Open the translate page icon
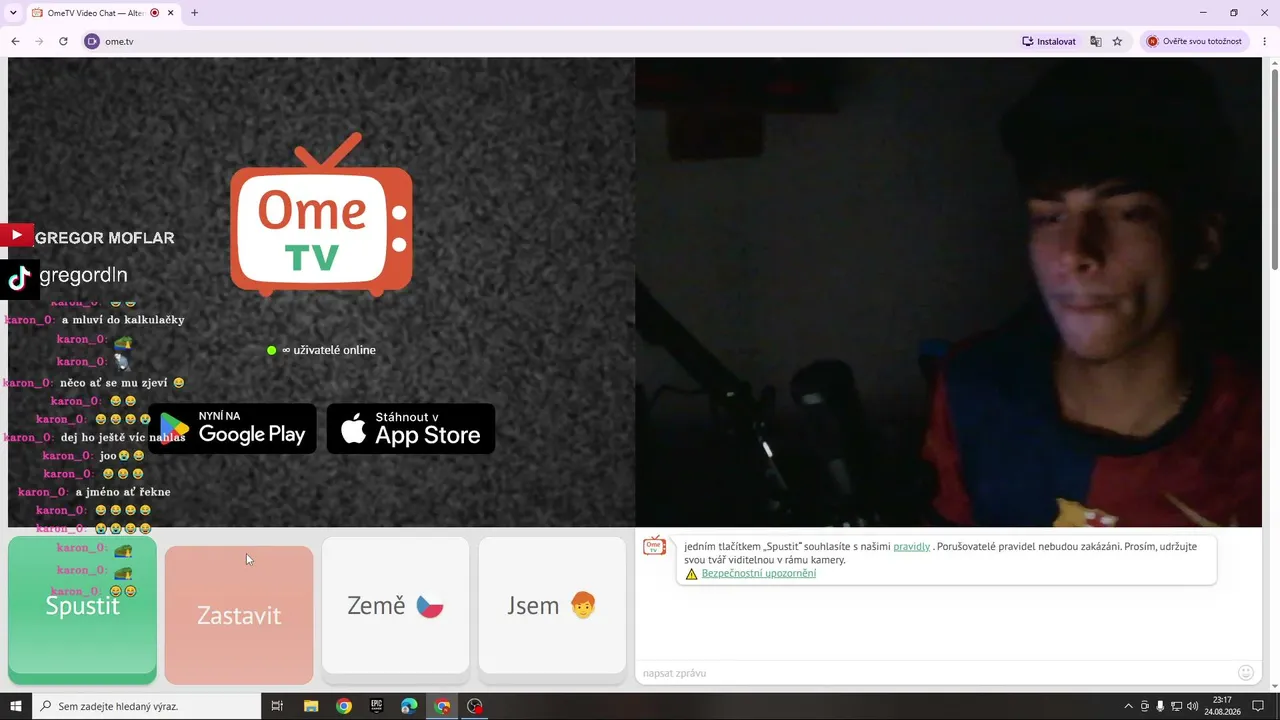The height and width of the screenshot is (720, 1280). (1096, 41)
